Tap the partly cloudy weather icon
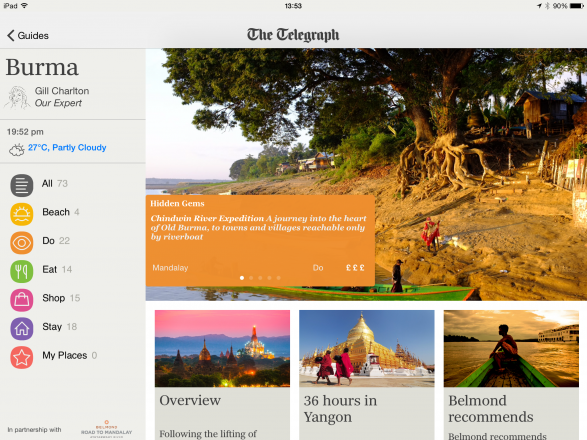The image size is (587, 440). pyautogui.click(x=16, y=150)
